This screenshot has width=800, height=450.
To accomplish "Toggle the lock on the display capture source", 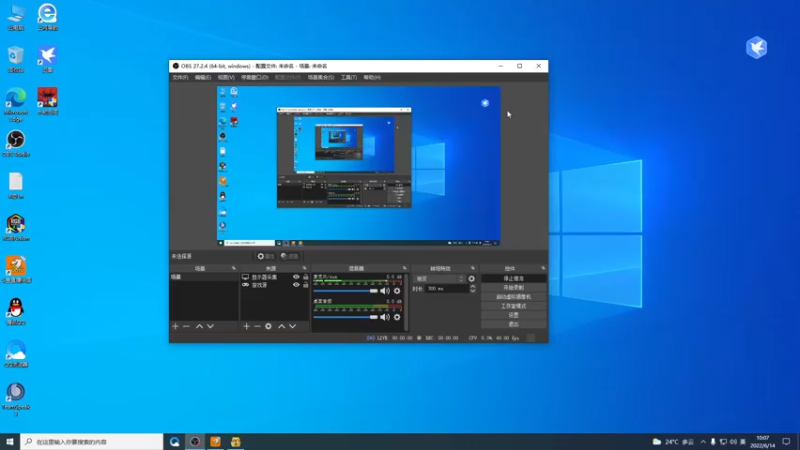I will [306, 277].
